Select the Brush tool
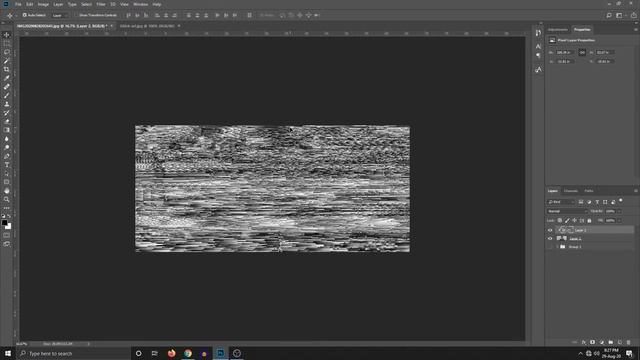The image size is (640, 360). coord(7,96)
